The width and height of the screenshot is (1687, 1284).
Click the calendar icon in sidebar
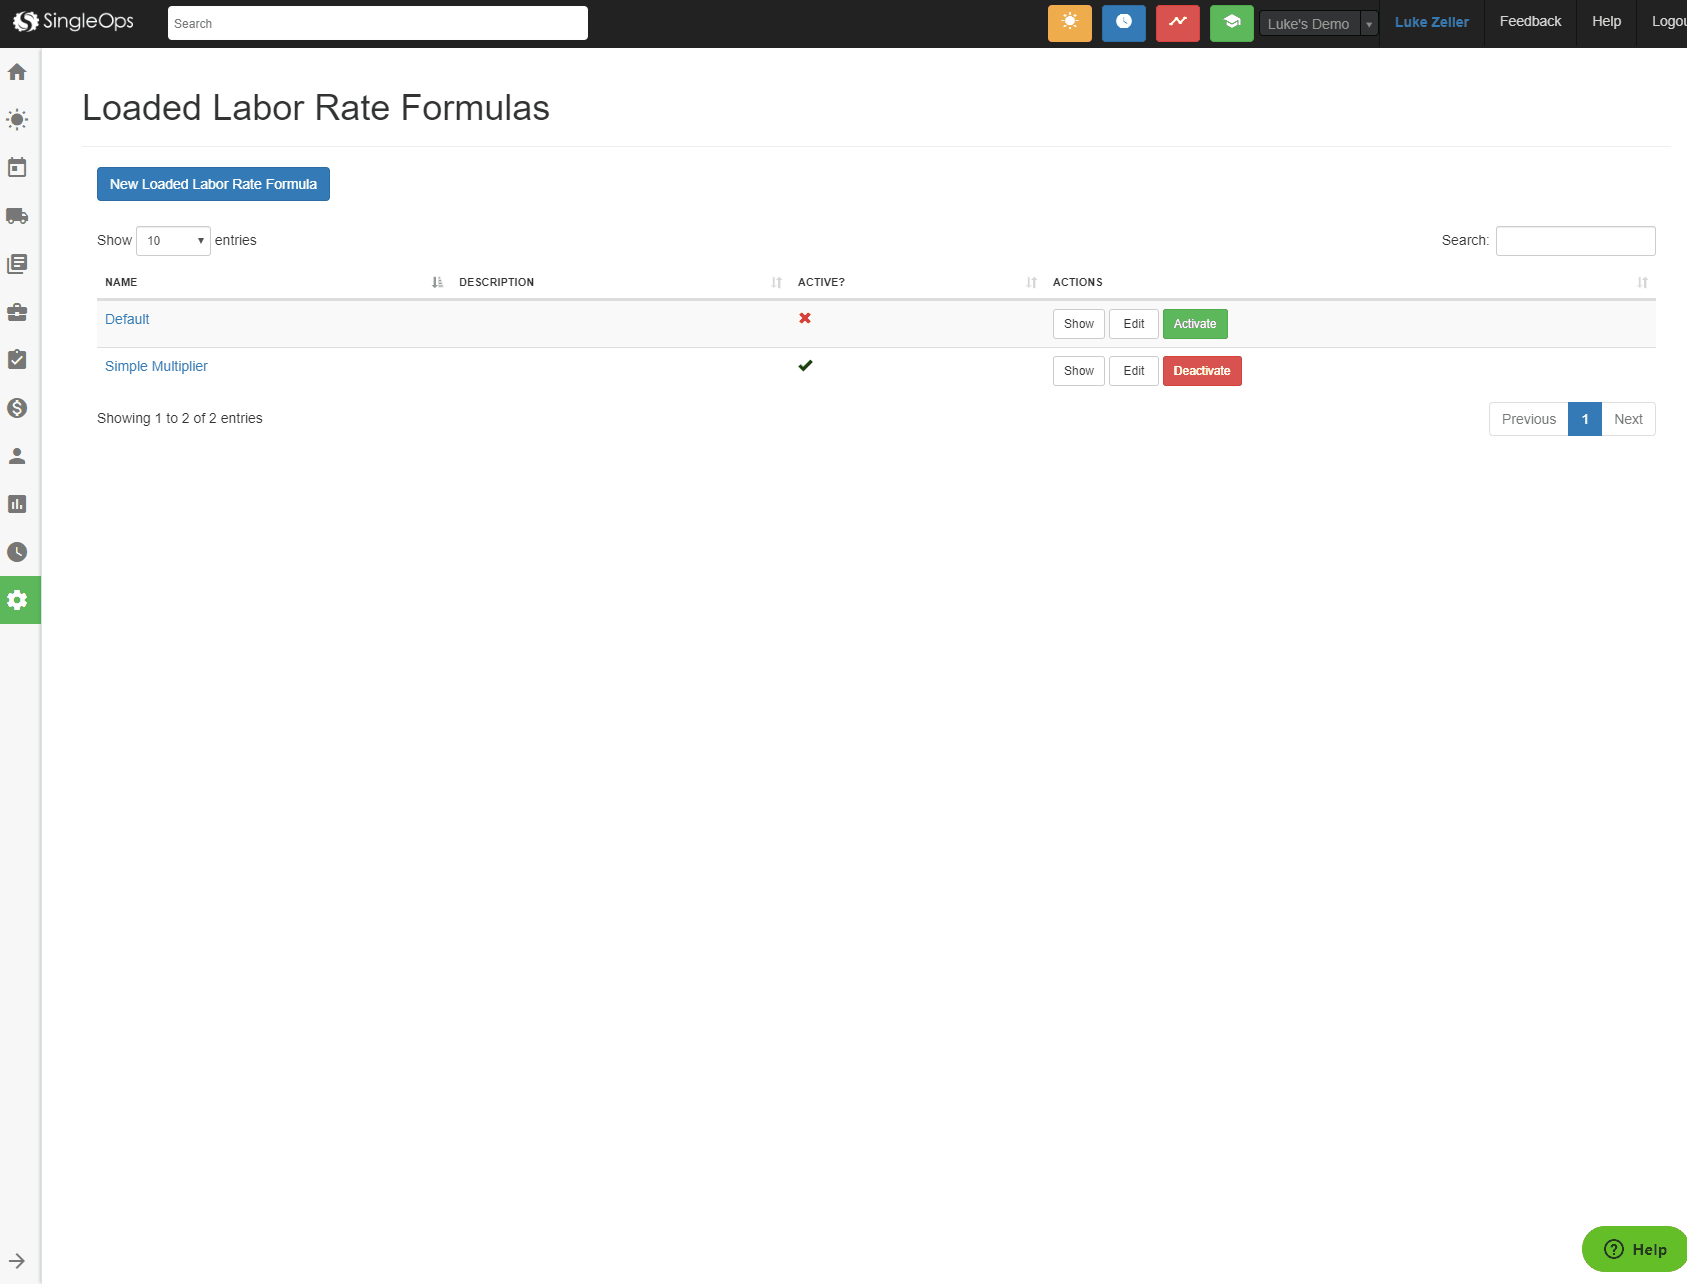(x=17, y=167)
